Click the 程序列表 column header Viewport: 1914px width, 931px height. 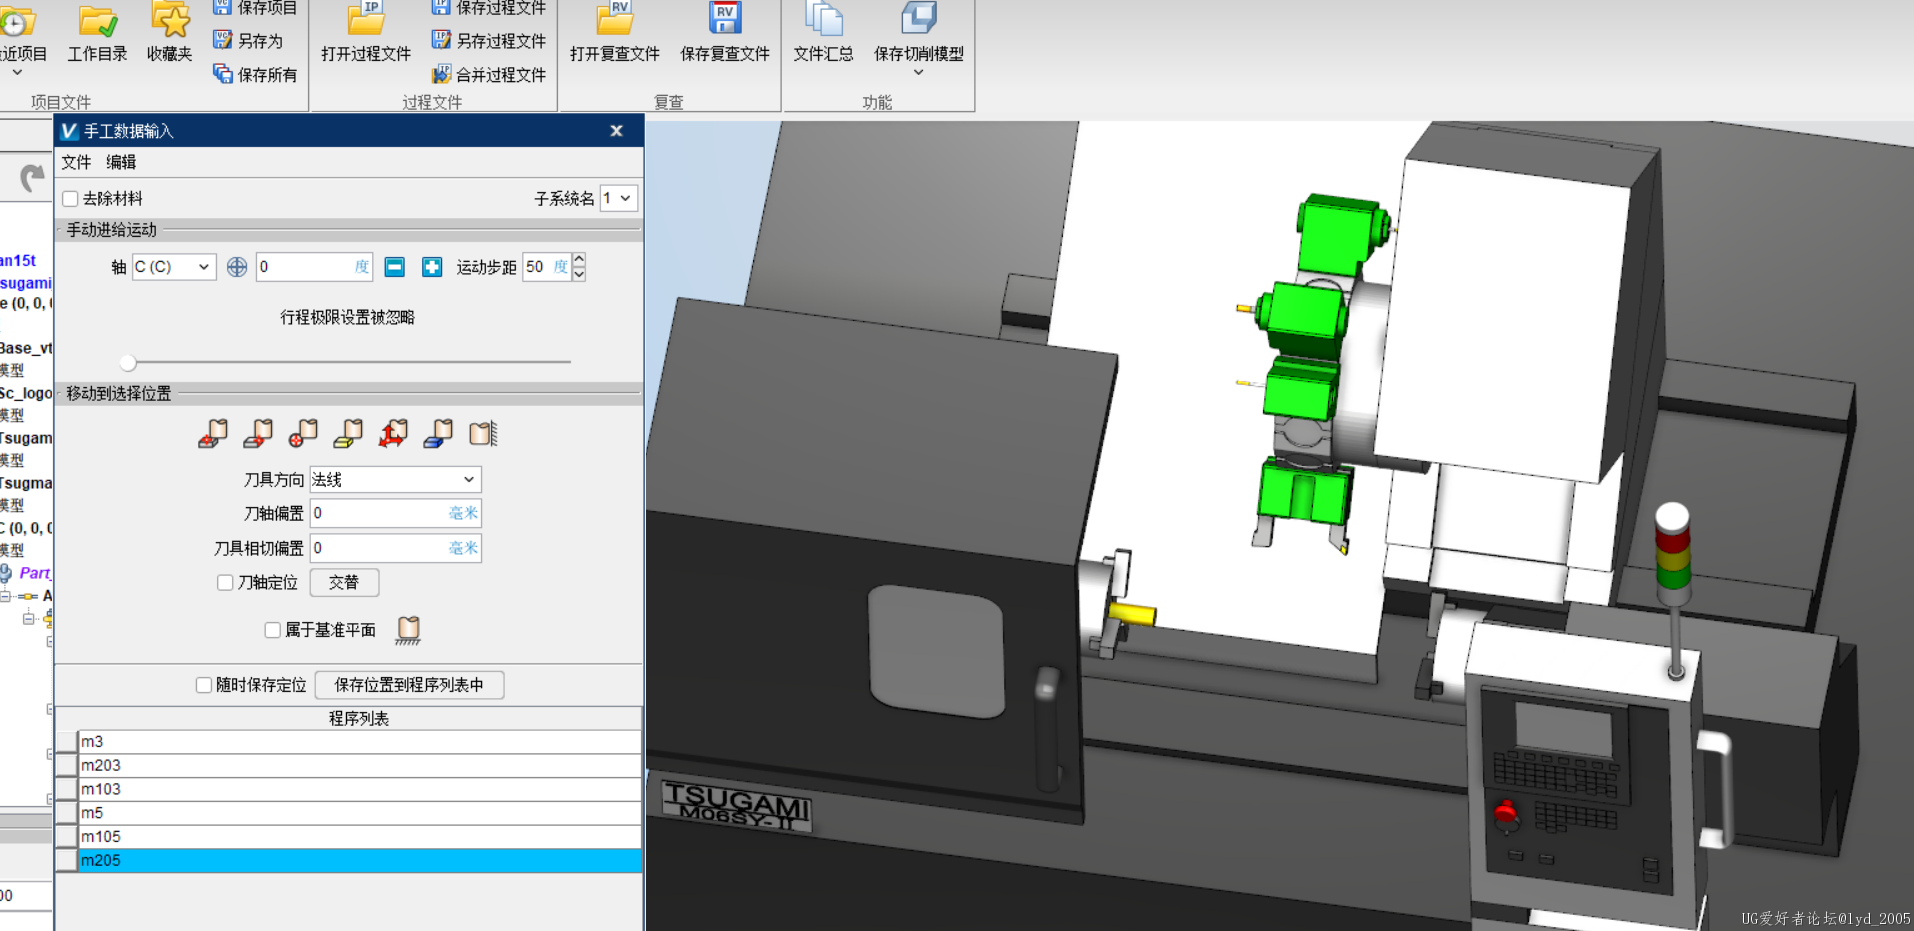click(x=359, y=719)
